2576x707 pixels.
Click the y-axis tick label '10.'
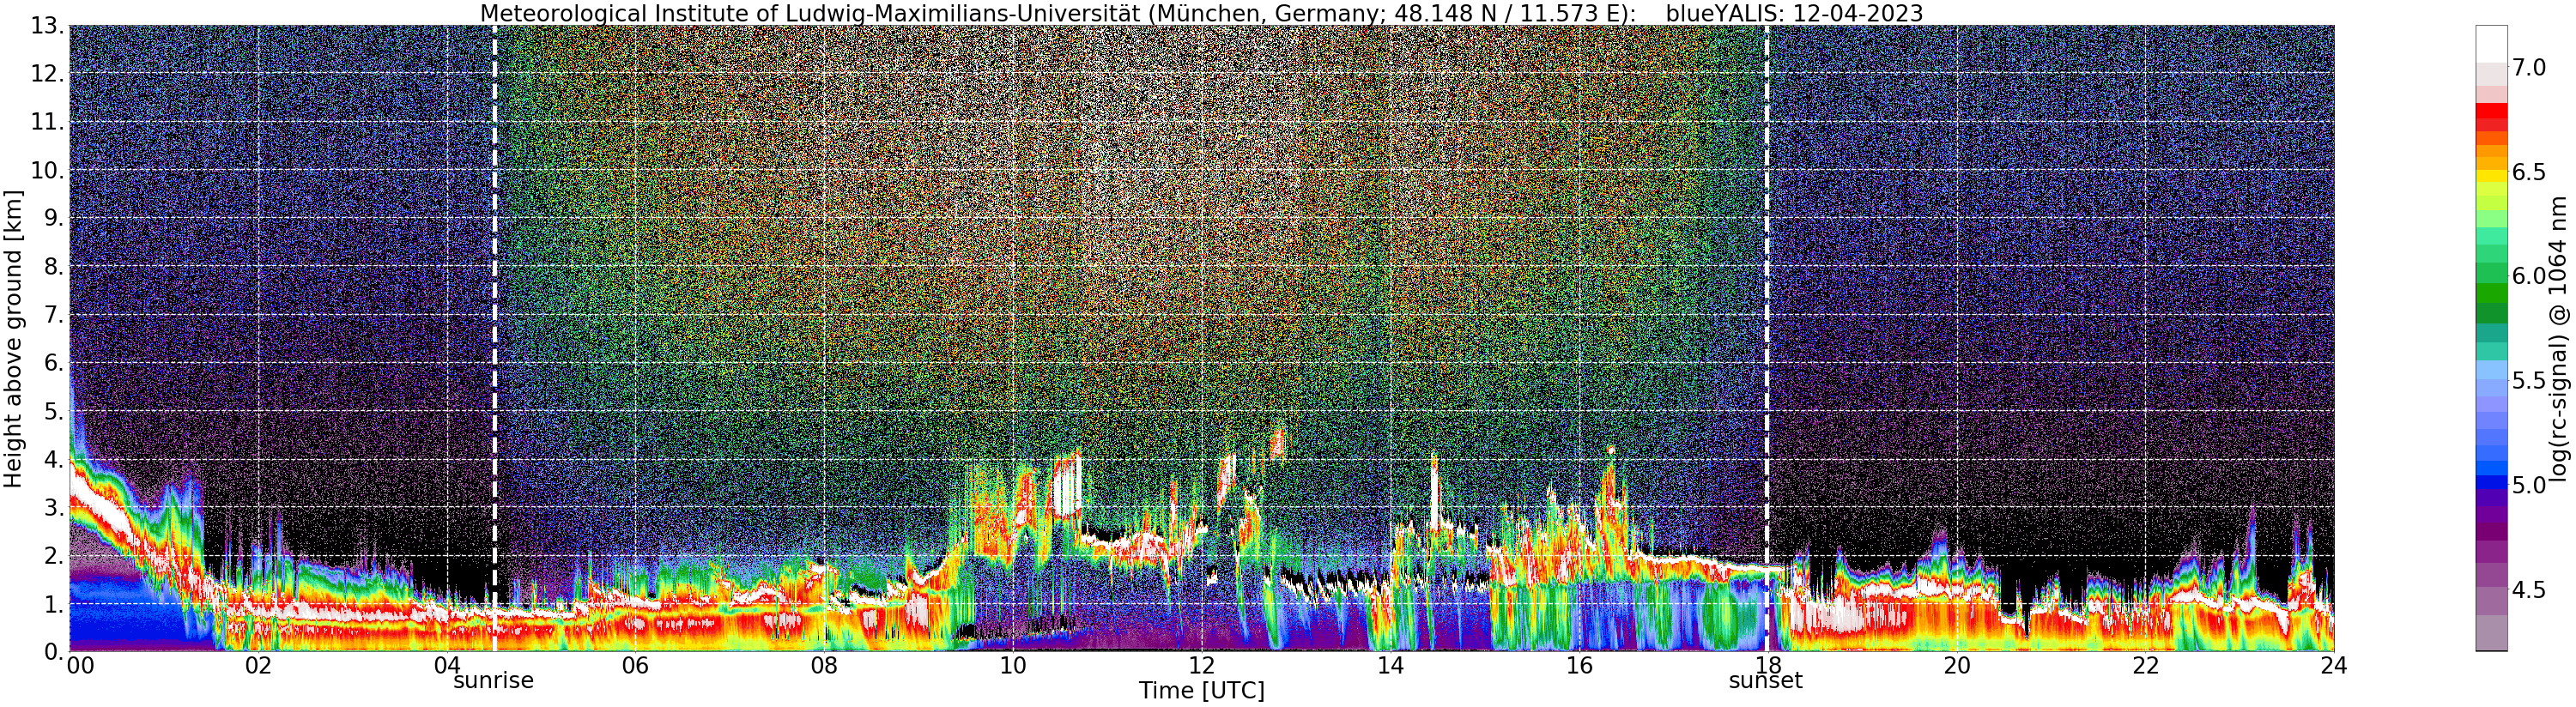click(x=48, y=170)
